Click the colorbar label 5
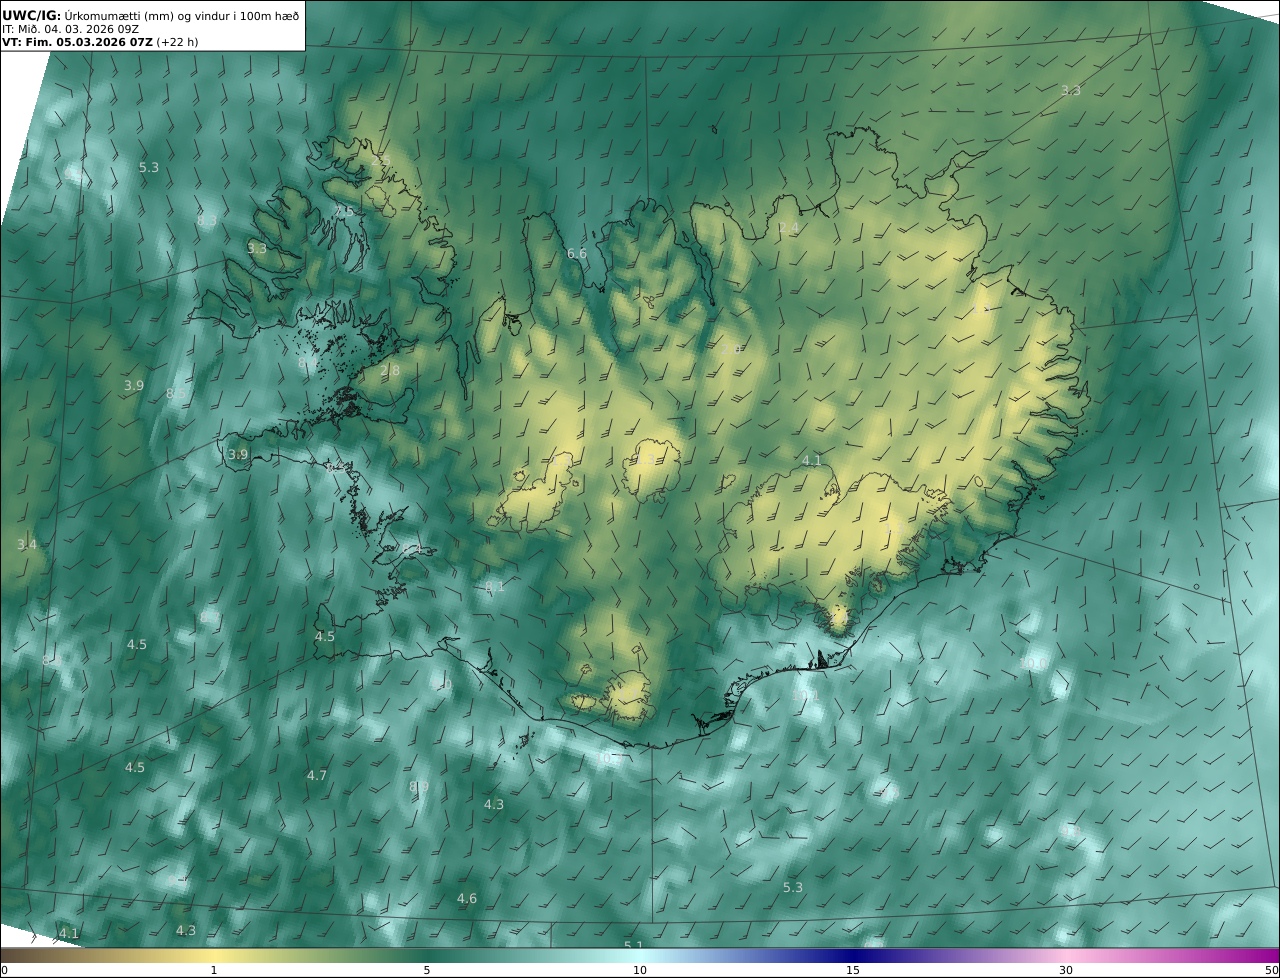This screenshot has height=978, width=1280. (427, 970)
